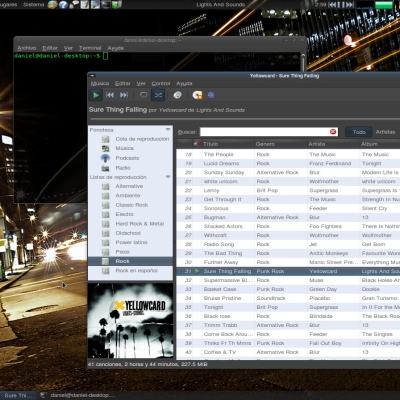Click the playing indicator column header icon
400x400 pixels.
click(196, 144)
